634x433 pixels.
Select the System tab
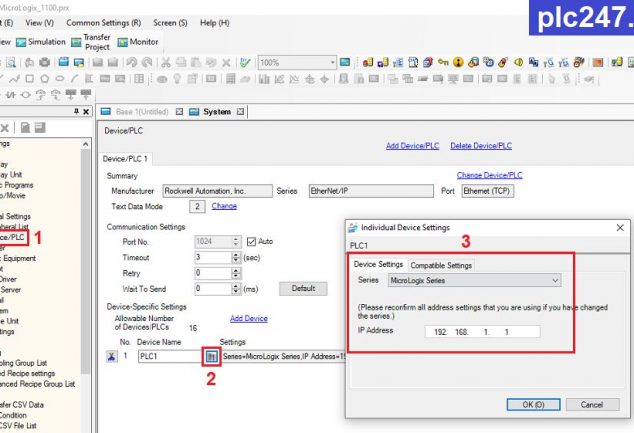217,112
